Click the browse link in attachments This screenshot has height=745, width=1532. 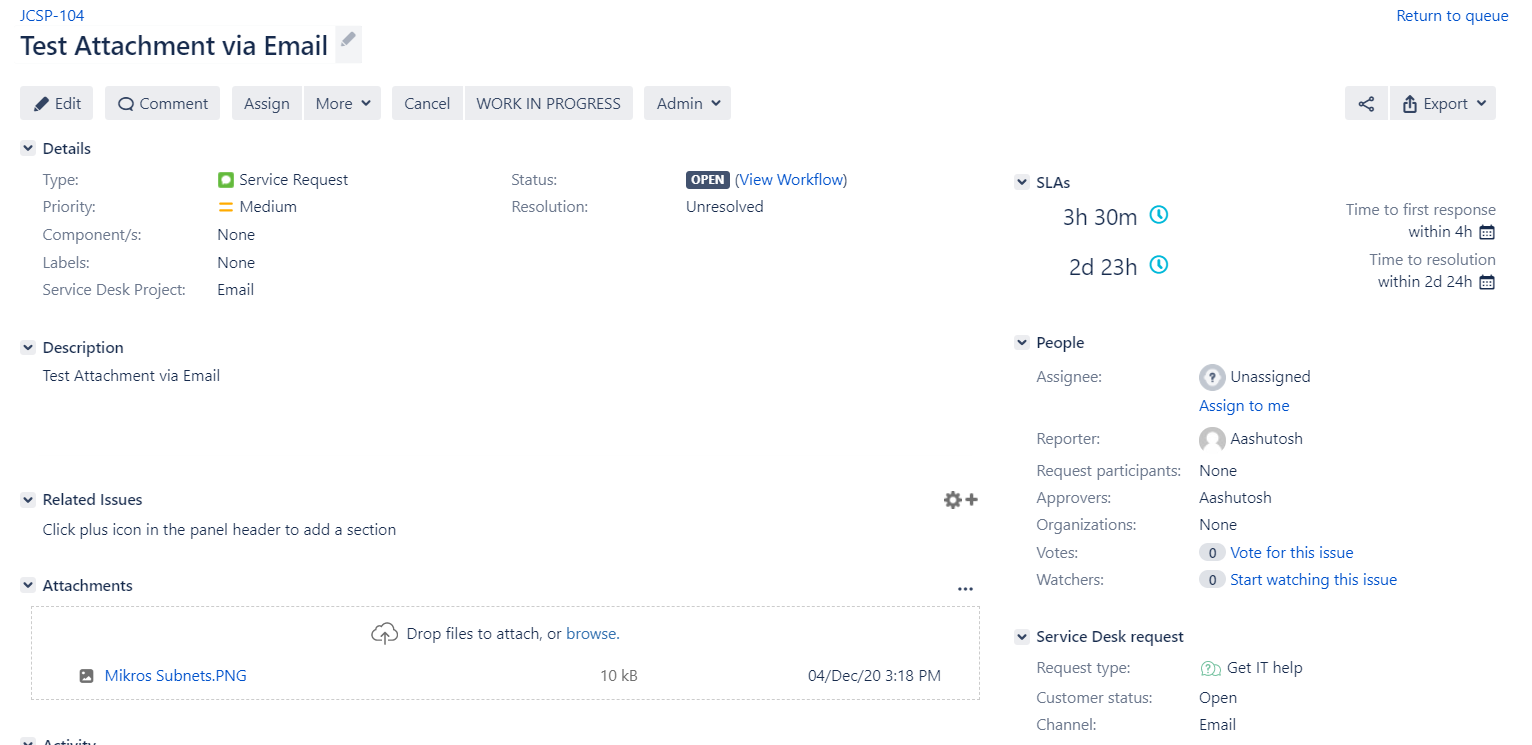pos(591,634)
